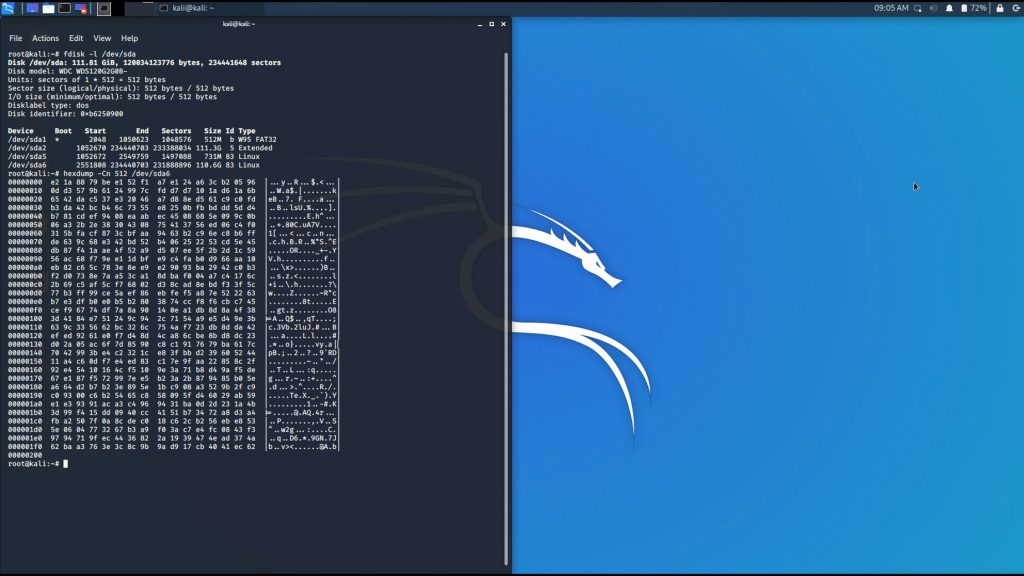The image size is (1024, 576).
Task: Click '/dev/sda2' in partition table
Action: click(27, 148)
